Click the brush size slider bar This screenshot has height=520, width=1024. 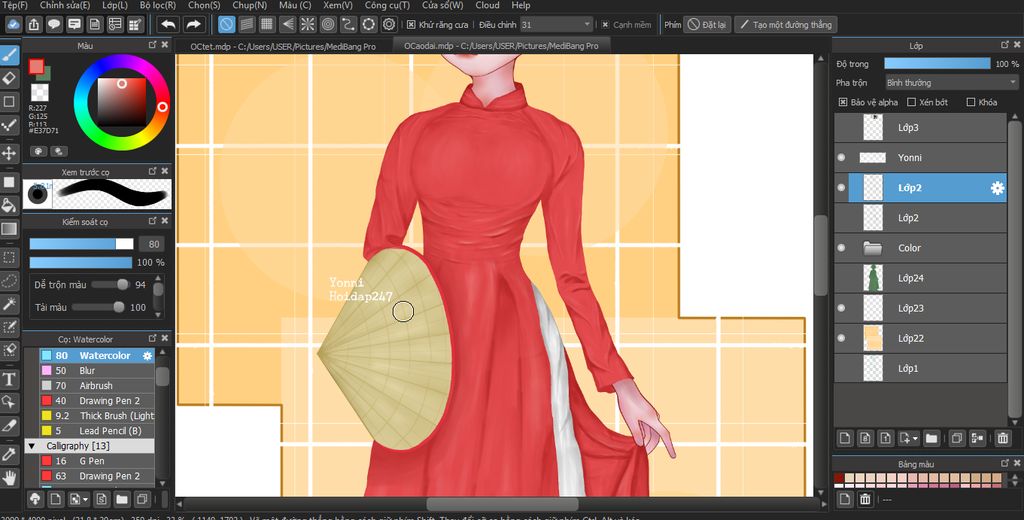81,244
